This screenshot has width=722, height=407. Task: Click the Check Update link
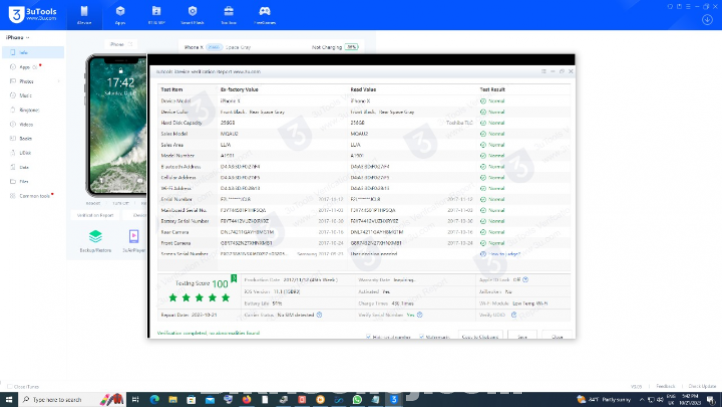pyautogui.click(x=702, y=386)
